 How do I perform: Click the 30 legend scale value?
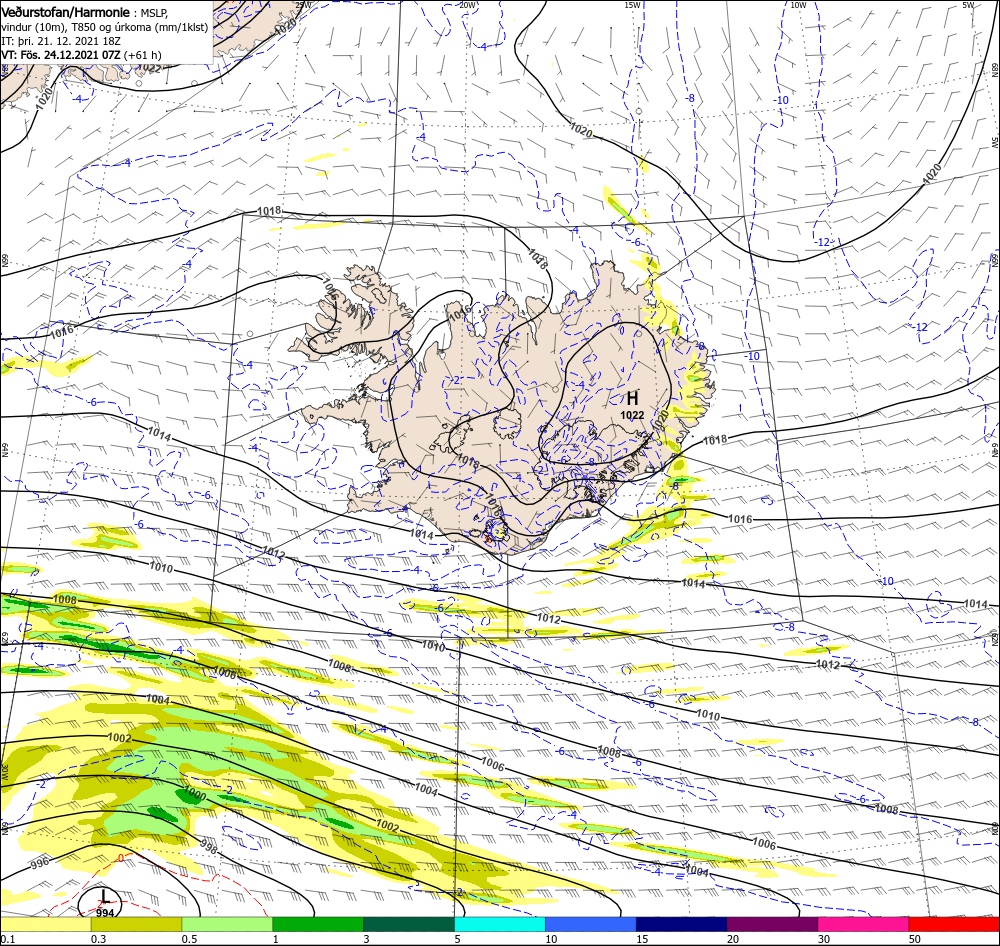[824, 939]
